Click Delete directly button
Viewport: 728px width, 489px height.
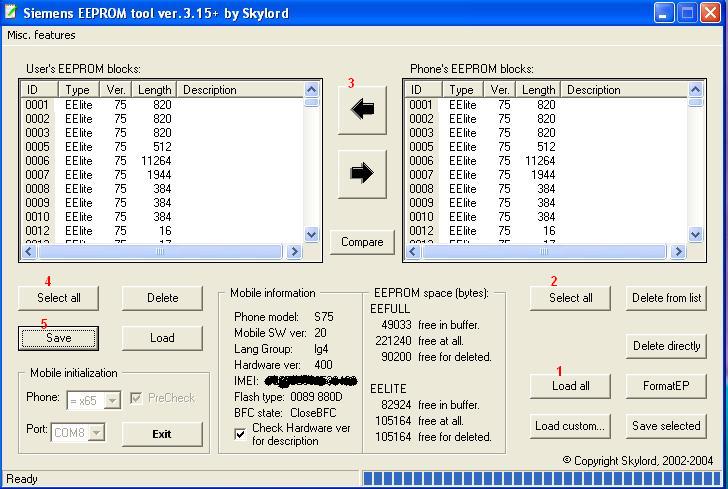(x=666, y=346)
